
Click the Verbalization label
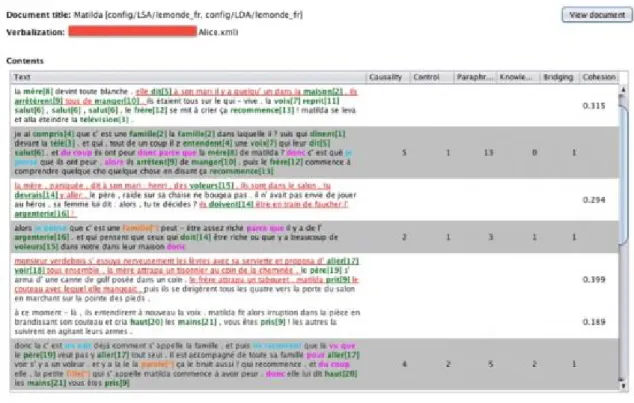click(x=35, y=32)
